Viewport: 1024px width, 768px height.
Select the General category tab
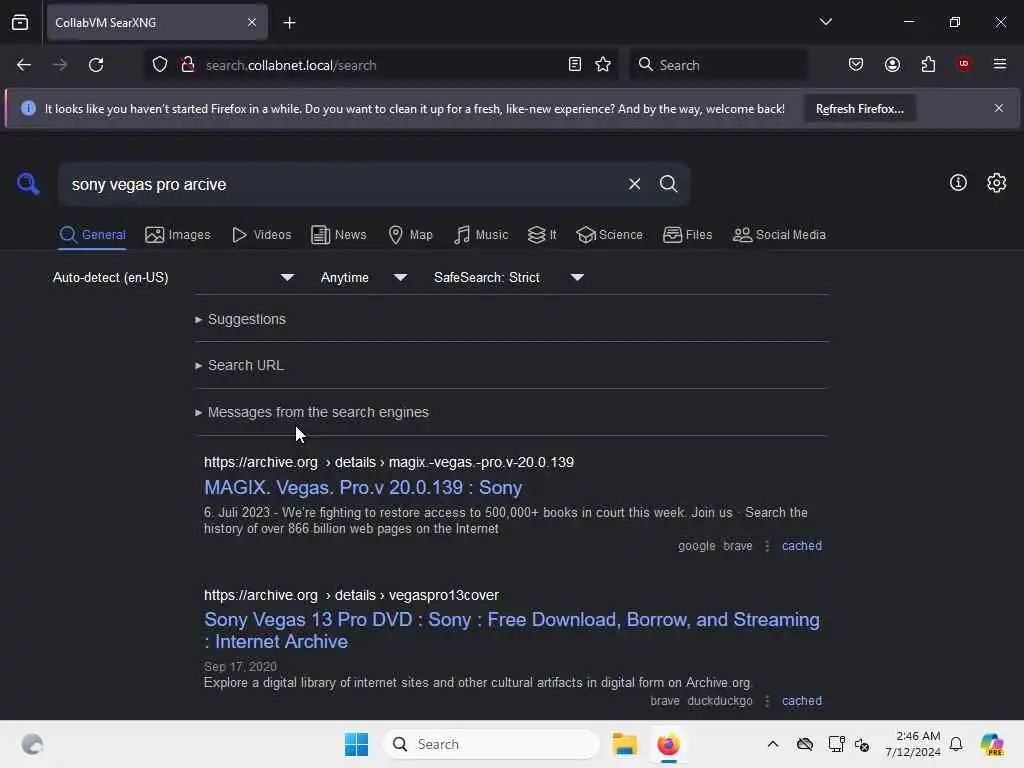click(x=92, y=235)
